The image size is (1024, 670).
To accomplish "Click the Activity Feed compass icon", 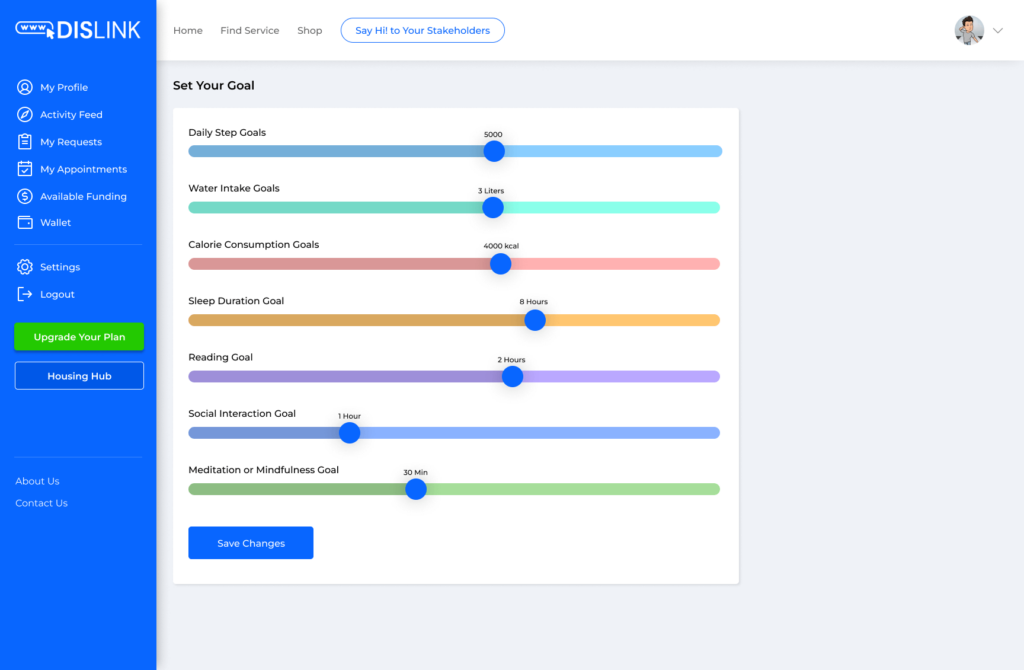I will 25,115.
